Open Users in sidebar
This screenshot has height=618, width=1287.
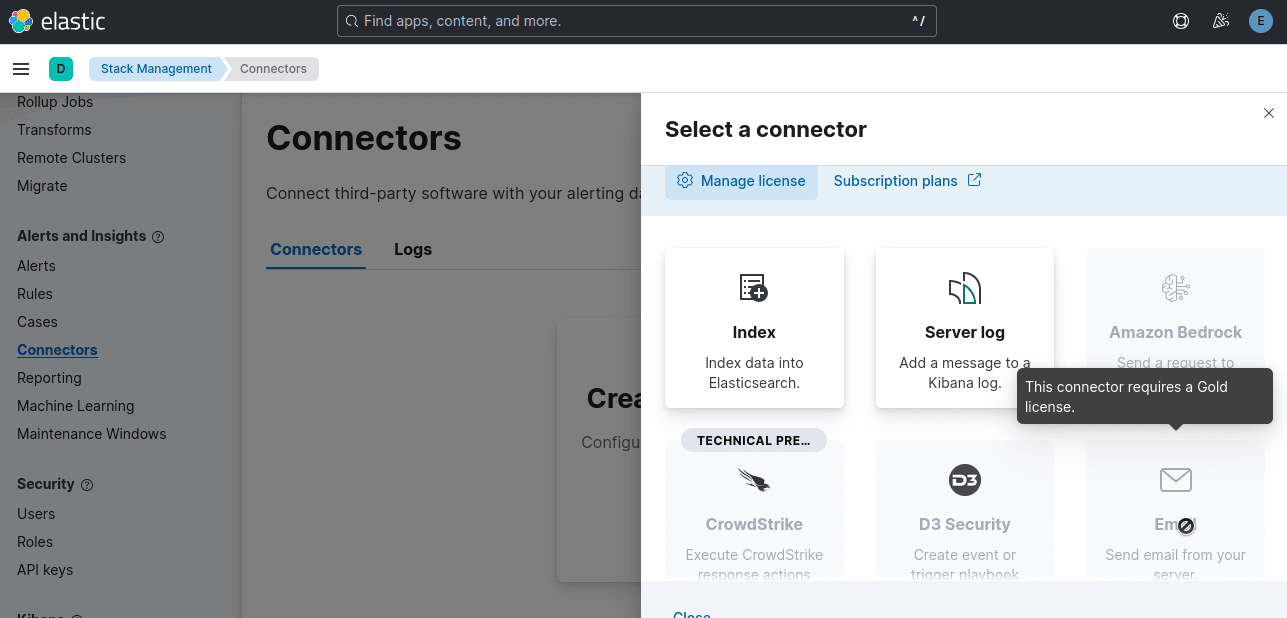tap(36, 514)
